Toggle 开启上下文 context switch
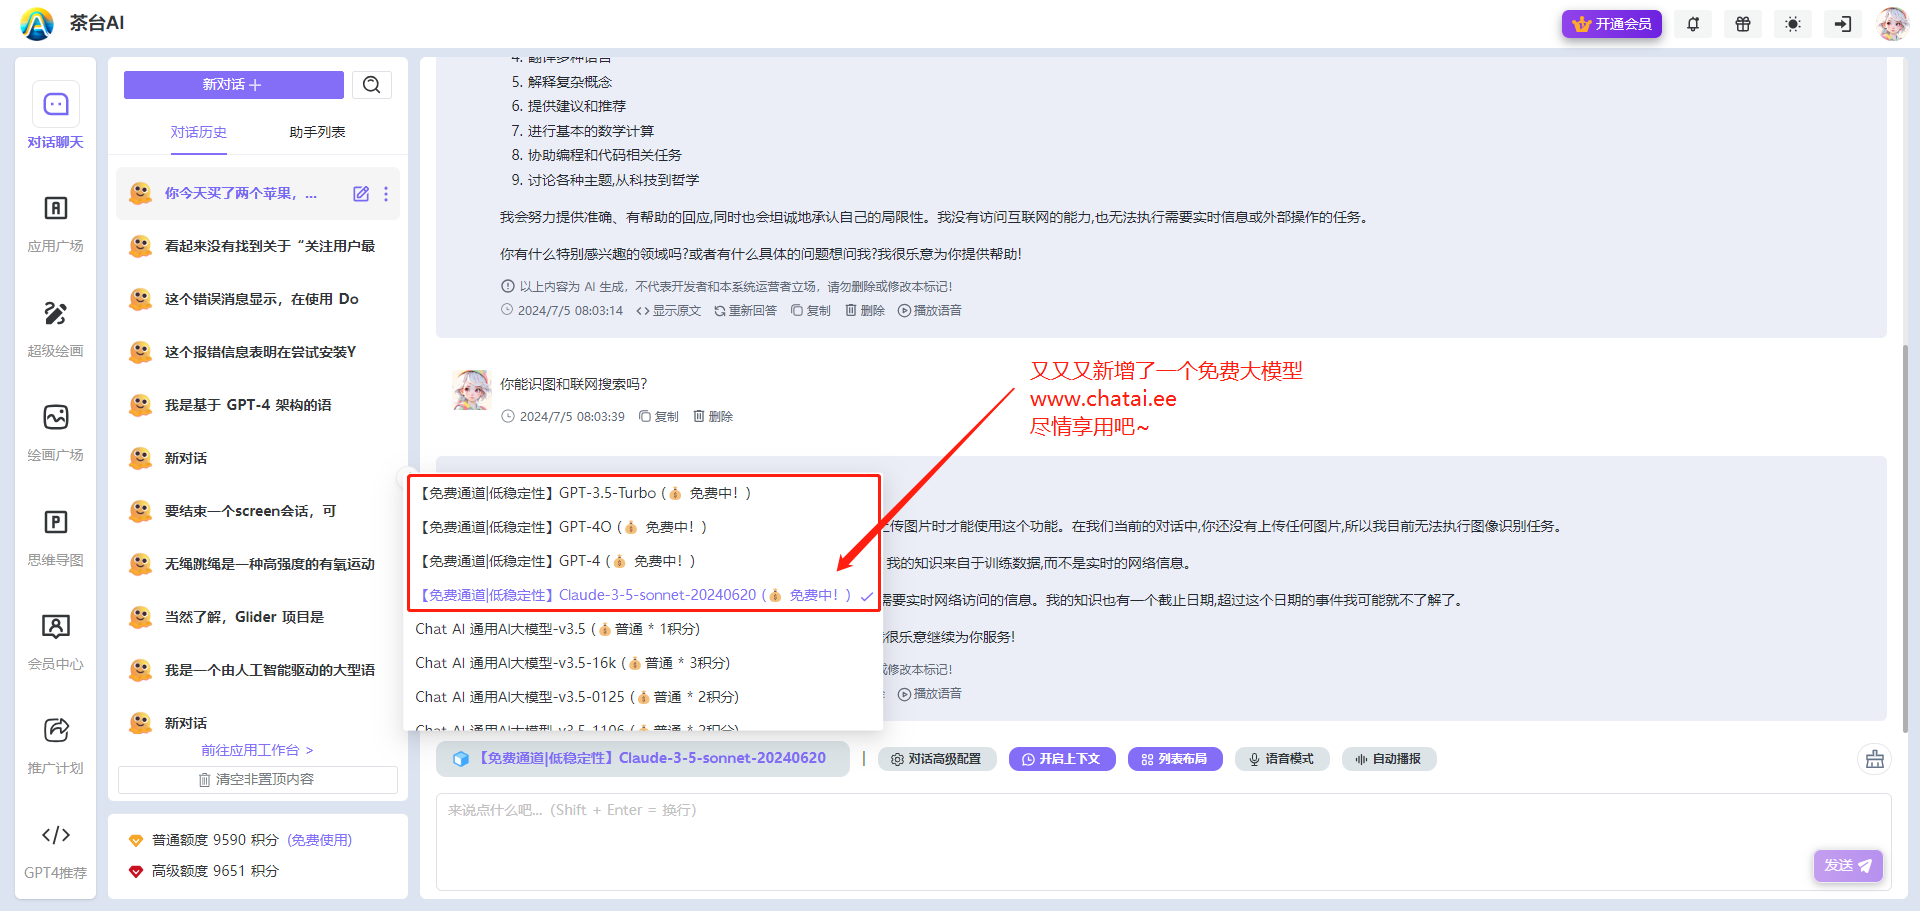Screen dimensions: 1920x911 (1062, 759)
